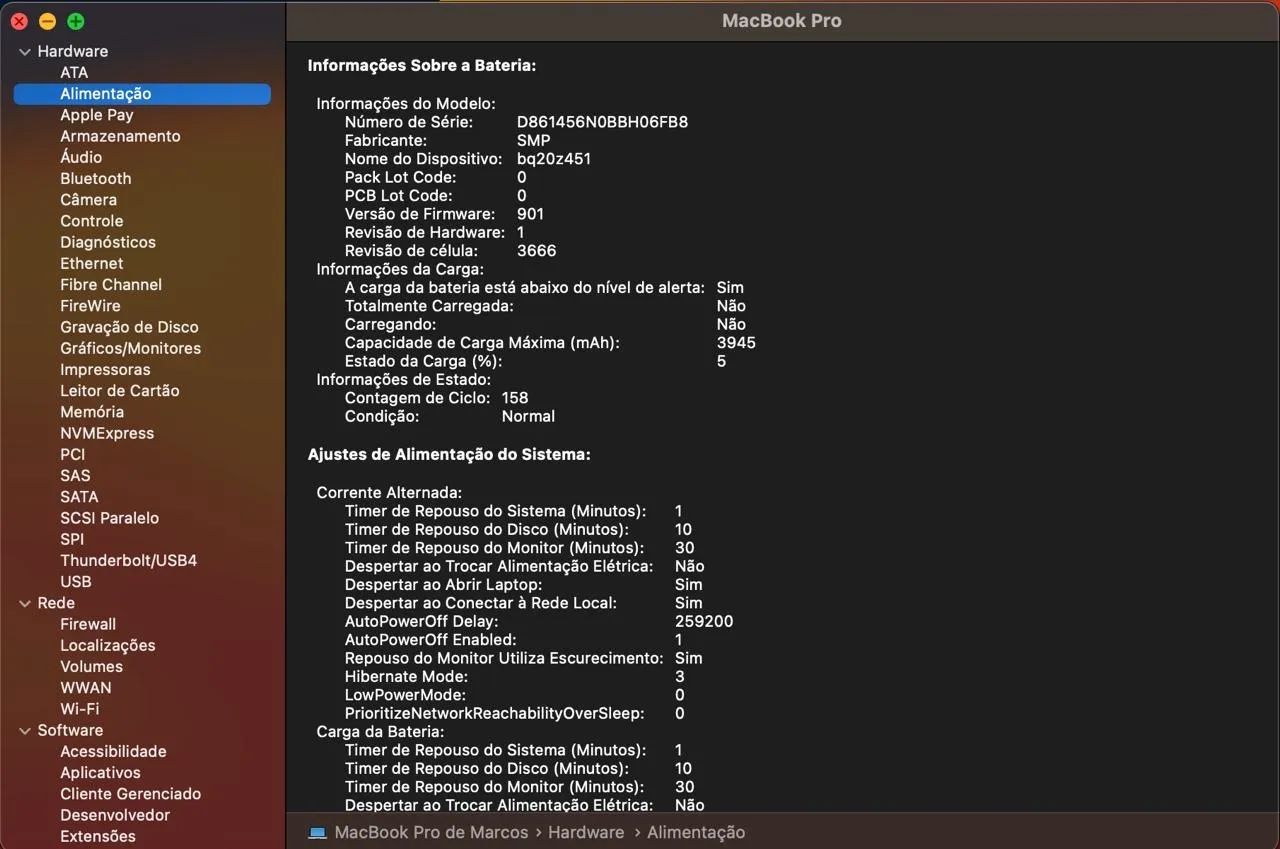1280x849 pixels.
Task: Select Alimentação in the sidebar
Action: [x=142, y=94]
